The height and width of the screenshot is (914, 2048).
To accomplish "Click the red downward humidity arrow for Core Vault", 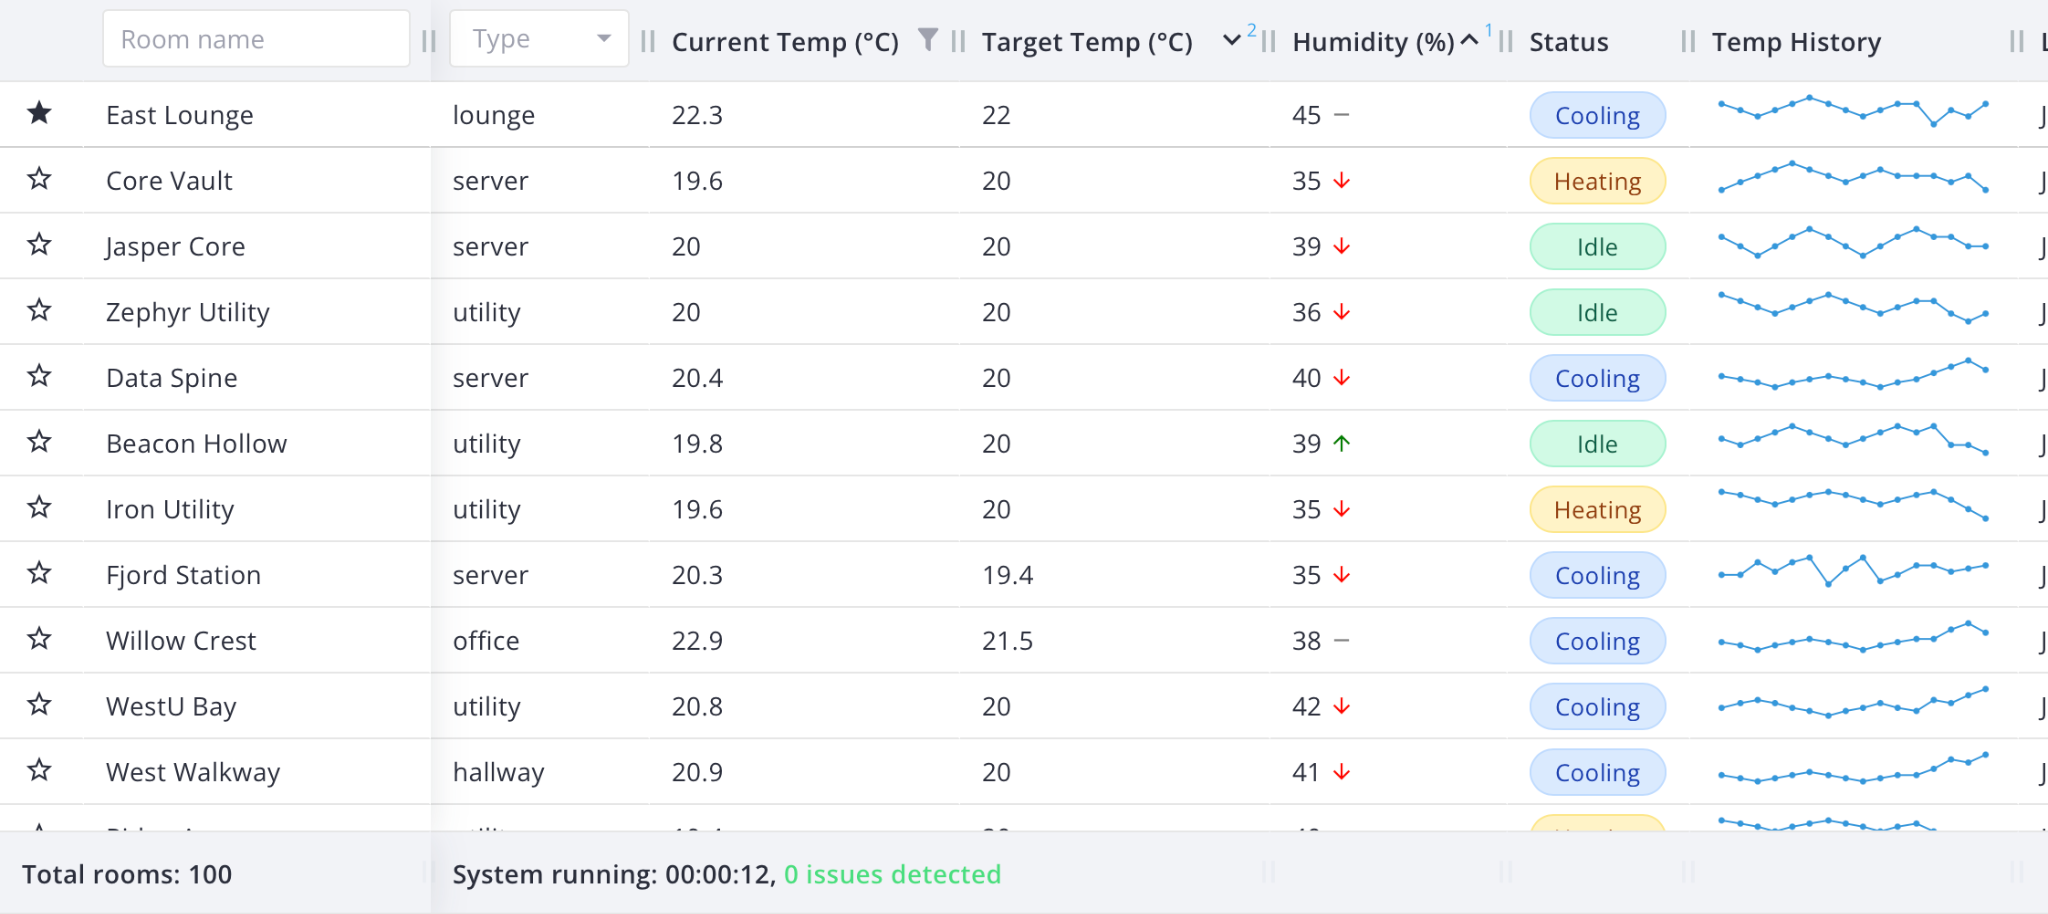I will pyautogui.click(x=1341, y=181).
